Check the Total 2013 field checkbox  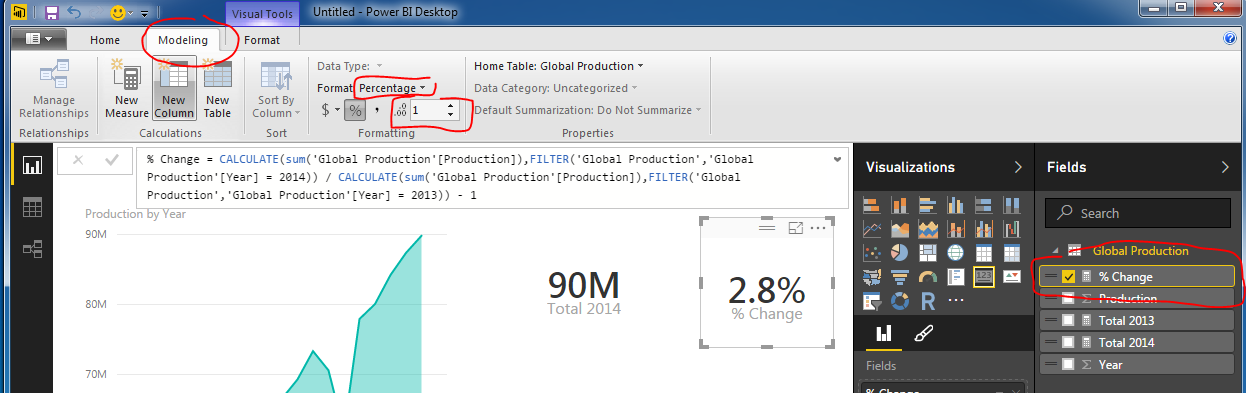click(x=1068, y=321)
